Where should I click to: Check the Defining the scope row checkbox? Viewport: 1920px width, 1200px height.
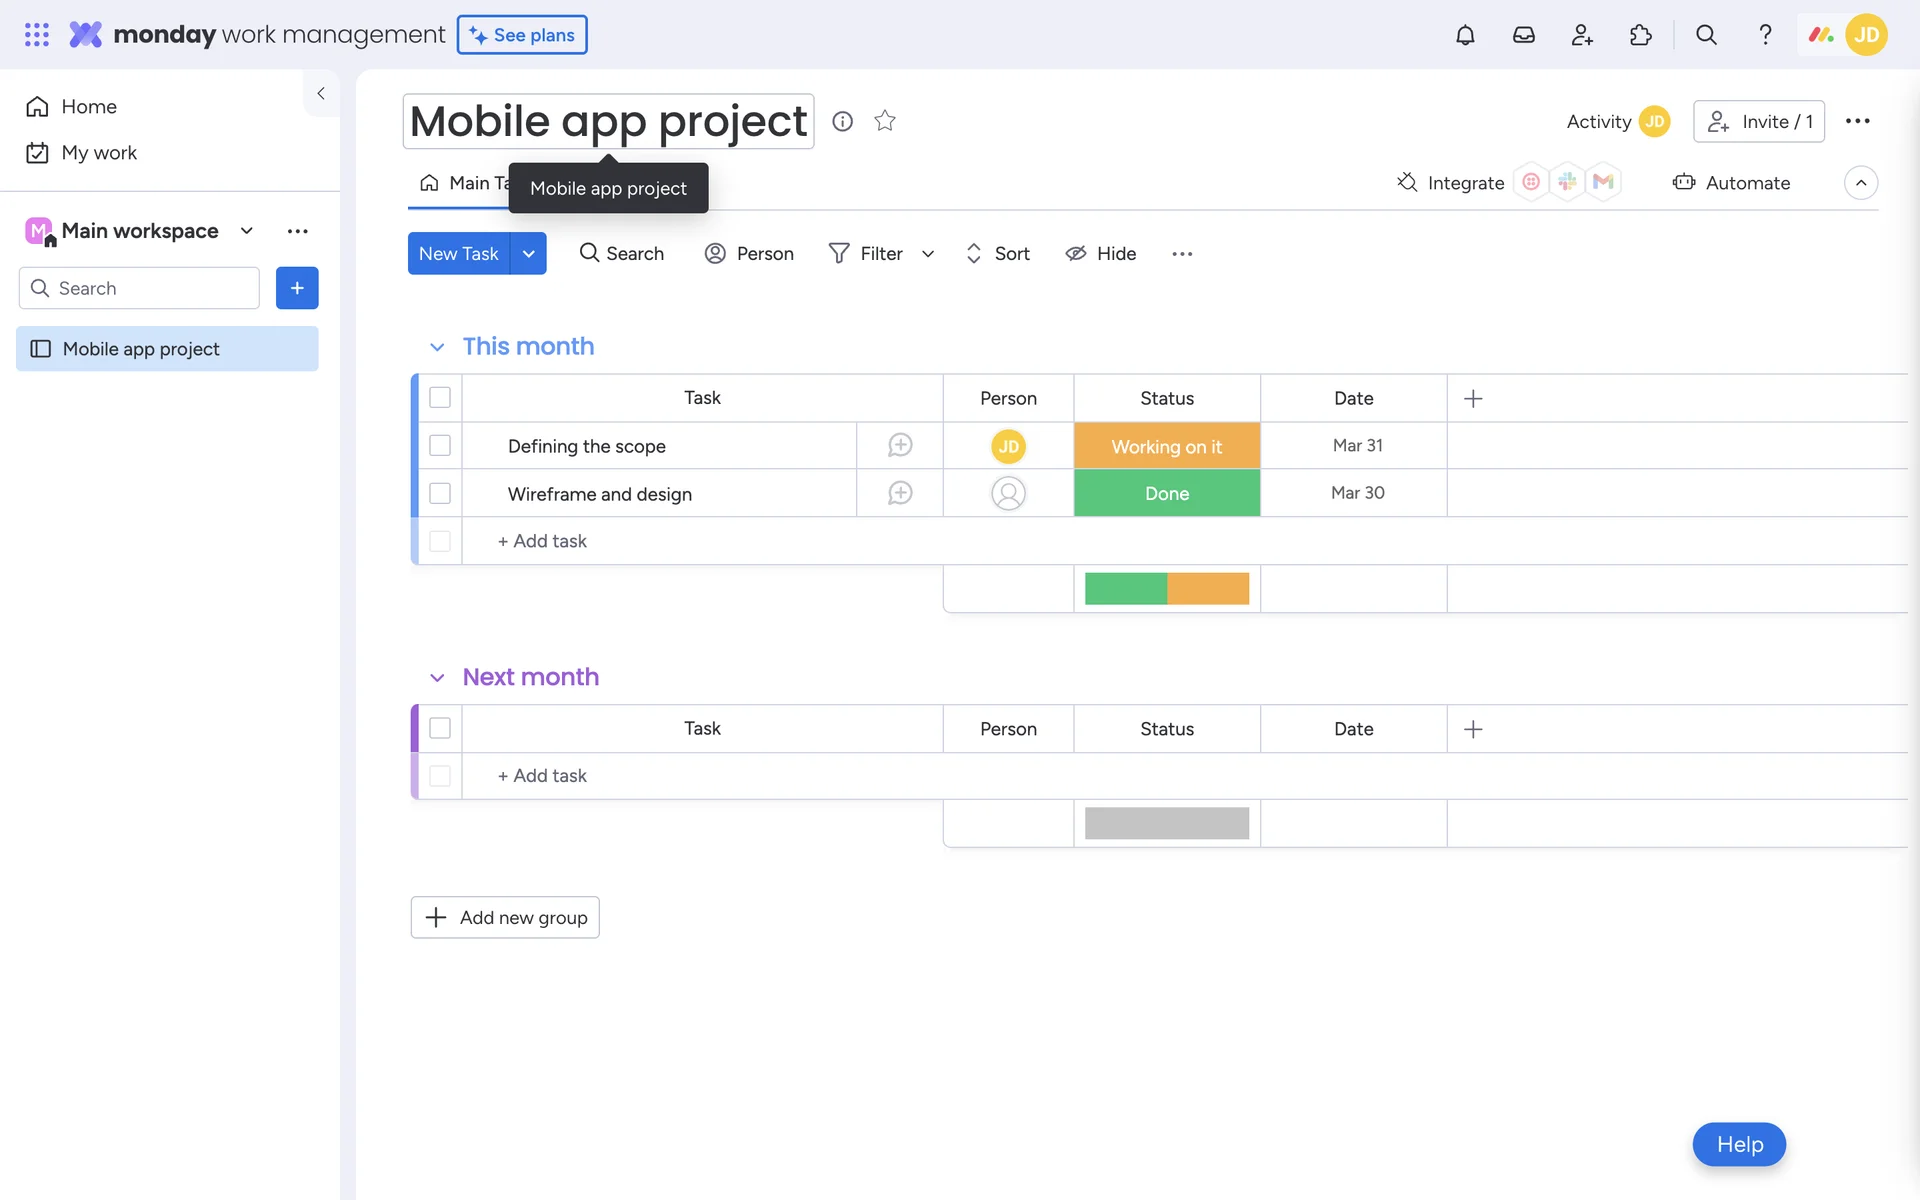pyautogui.click(x=440, y=446)
